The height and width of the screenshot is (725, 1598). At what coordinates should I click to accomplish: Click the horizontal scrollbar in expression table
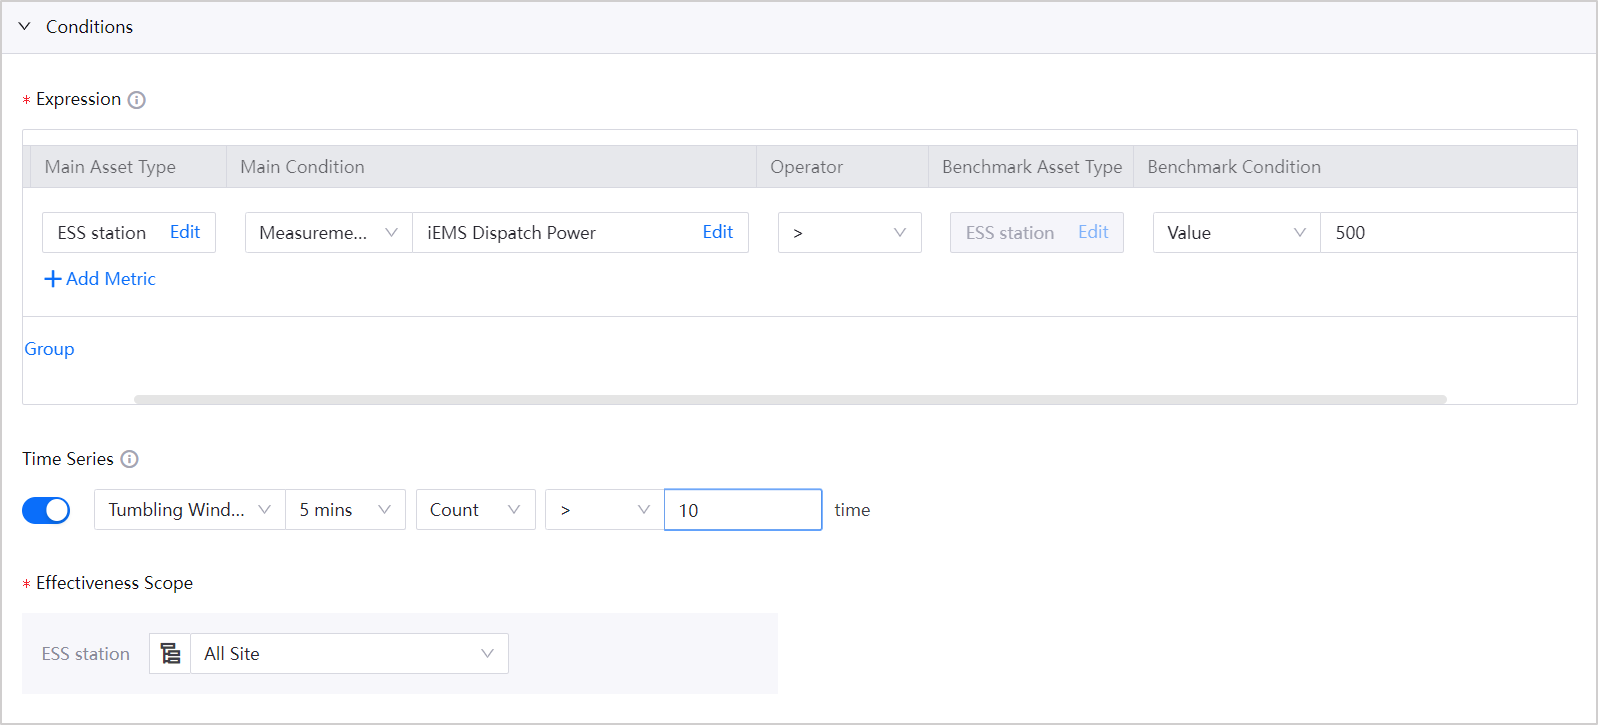point(790,399)
